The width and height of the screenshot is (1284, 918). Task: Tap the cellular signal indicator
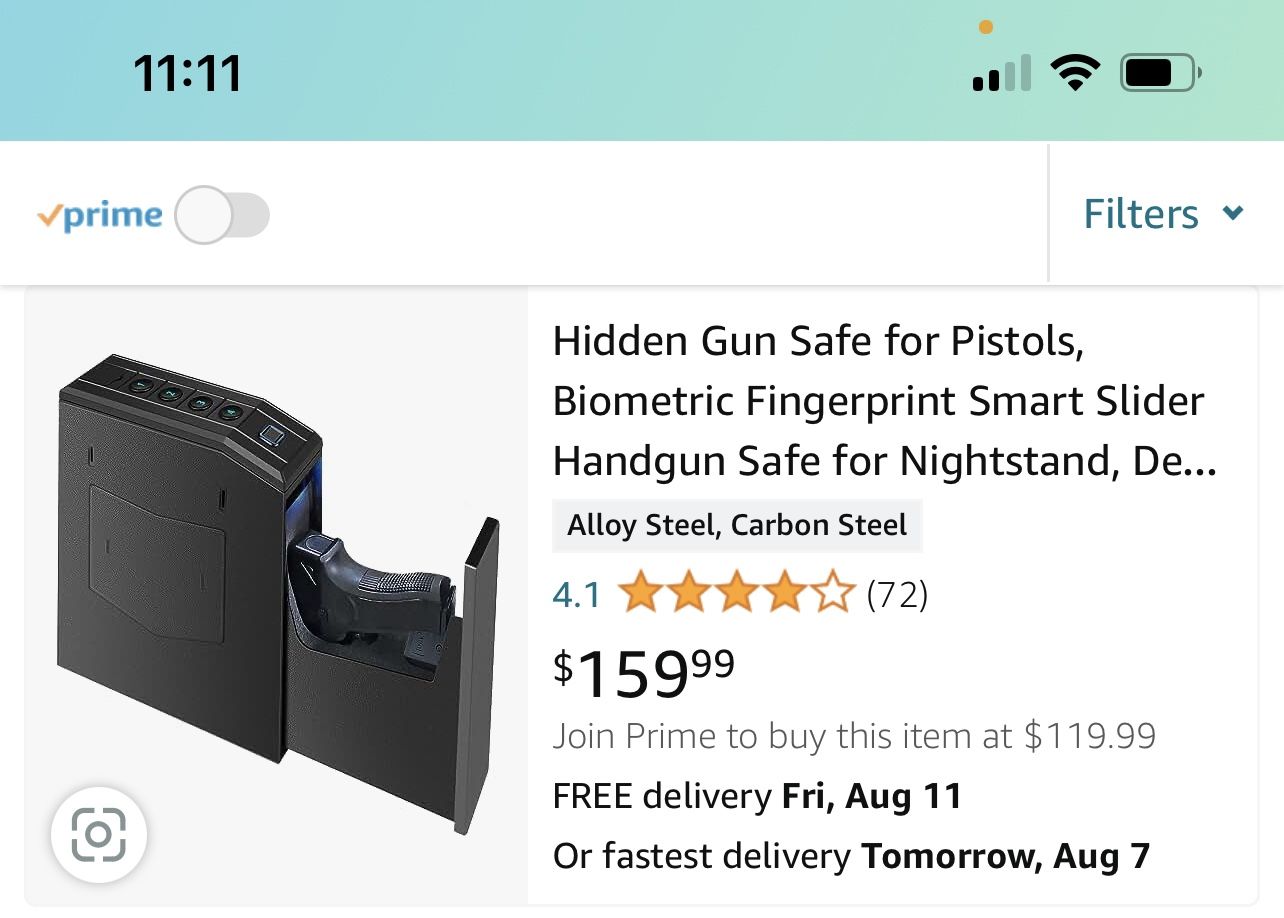[x=1000, y=71]
